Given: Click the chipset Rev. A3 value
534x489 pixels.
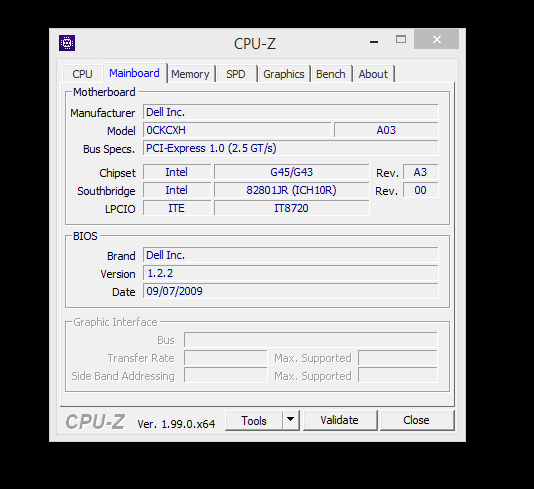Looking at the screenshot, I should pyautogui.click(x=421, y=172).
